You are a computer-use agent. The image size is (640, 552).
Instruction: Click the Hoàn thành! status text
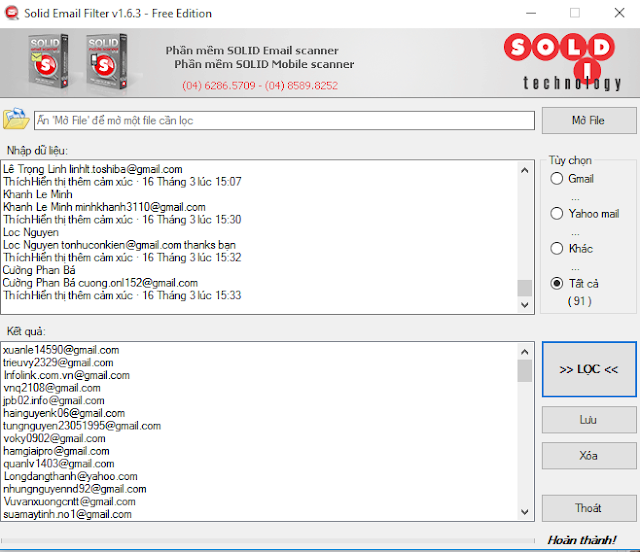click(582, 540)
